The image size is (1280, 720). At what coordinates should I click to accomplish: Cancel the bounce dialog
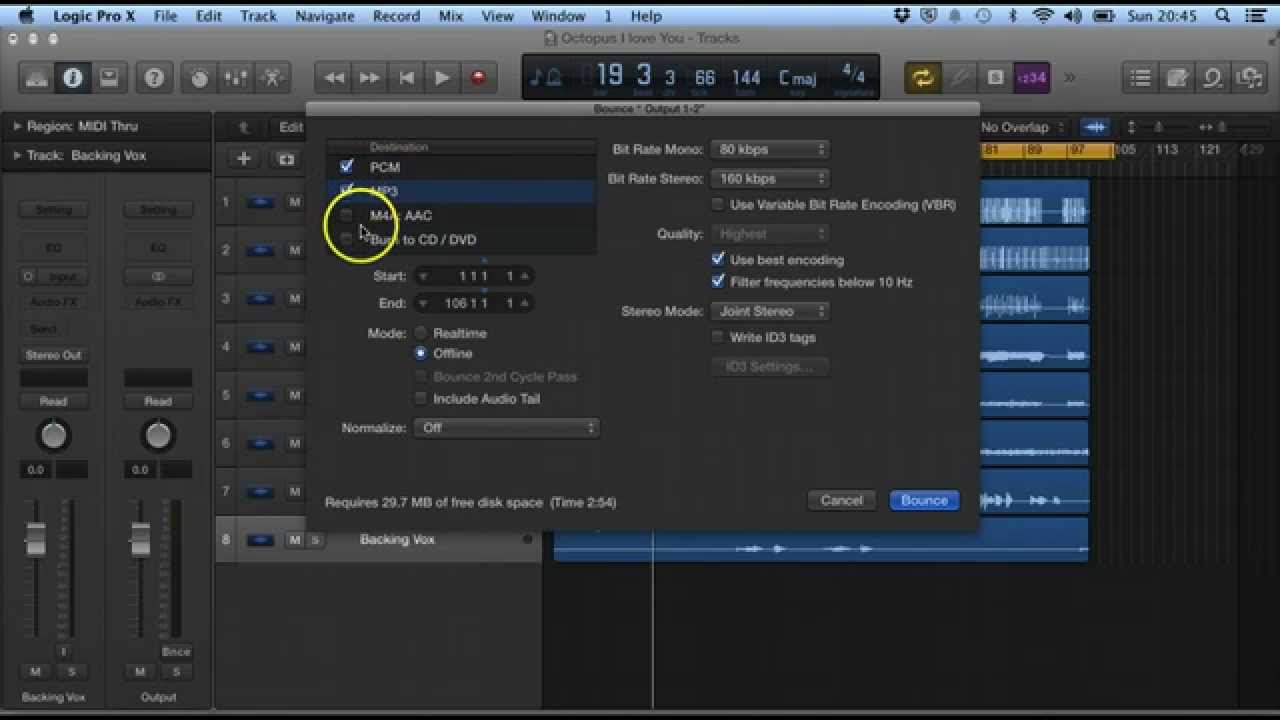(841, 500)
